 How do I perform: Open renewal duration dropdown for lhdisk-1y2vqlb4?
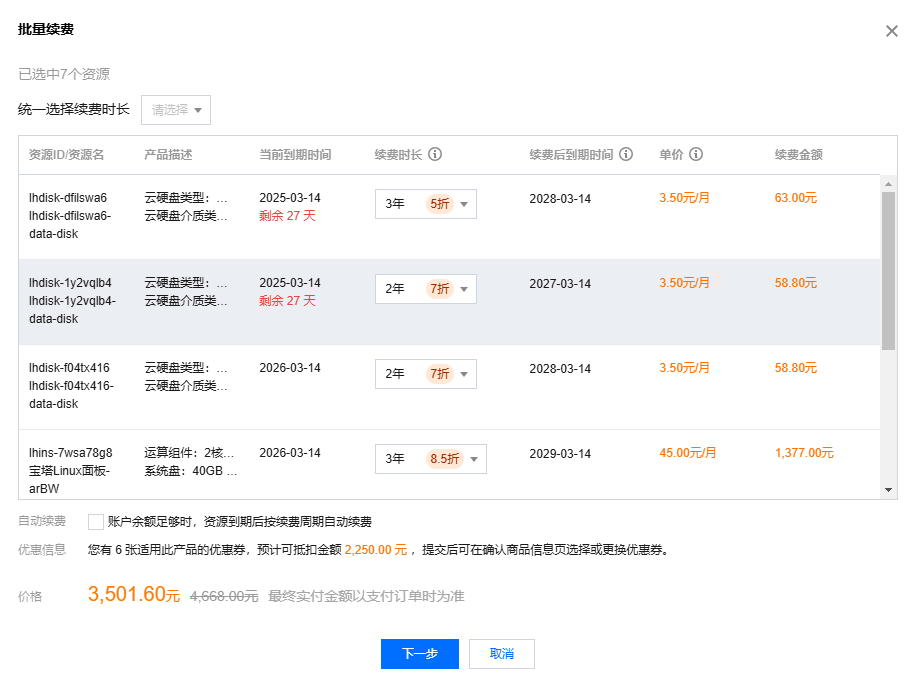425,289
